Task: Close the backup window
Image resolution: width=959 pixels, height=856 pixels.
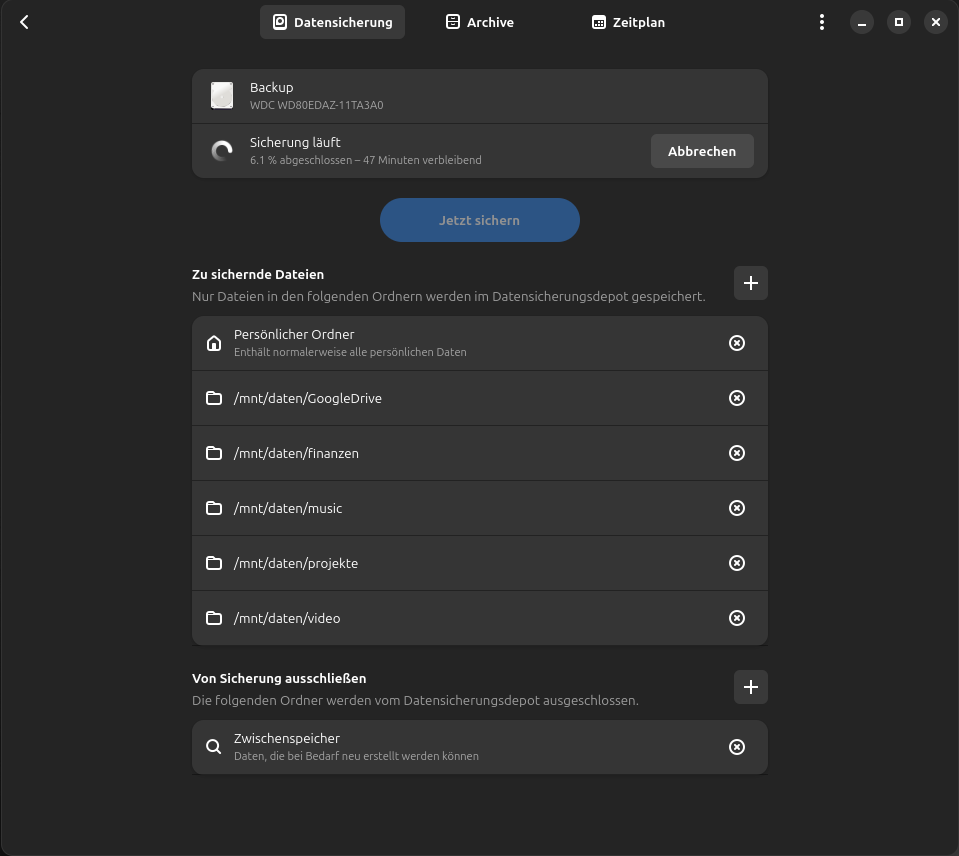Action: [935, 23]
